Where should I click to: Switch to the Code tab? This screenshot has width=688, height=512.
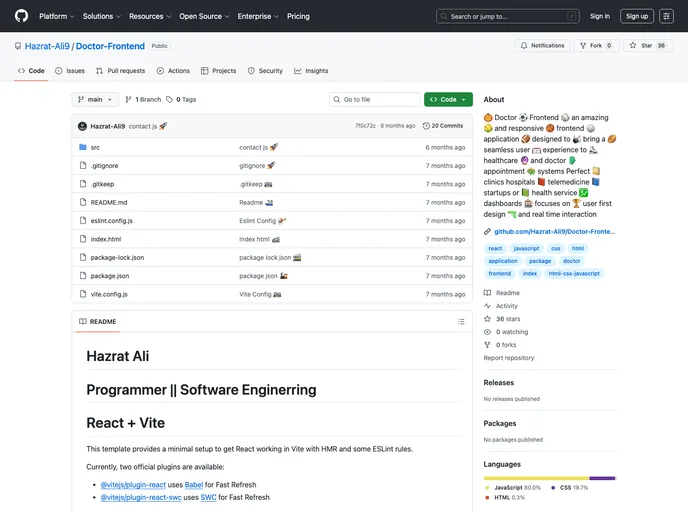[31, 71]
